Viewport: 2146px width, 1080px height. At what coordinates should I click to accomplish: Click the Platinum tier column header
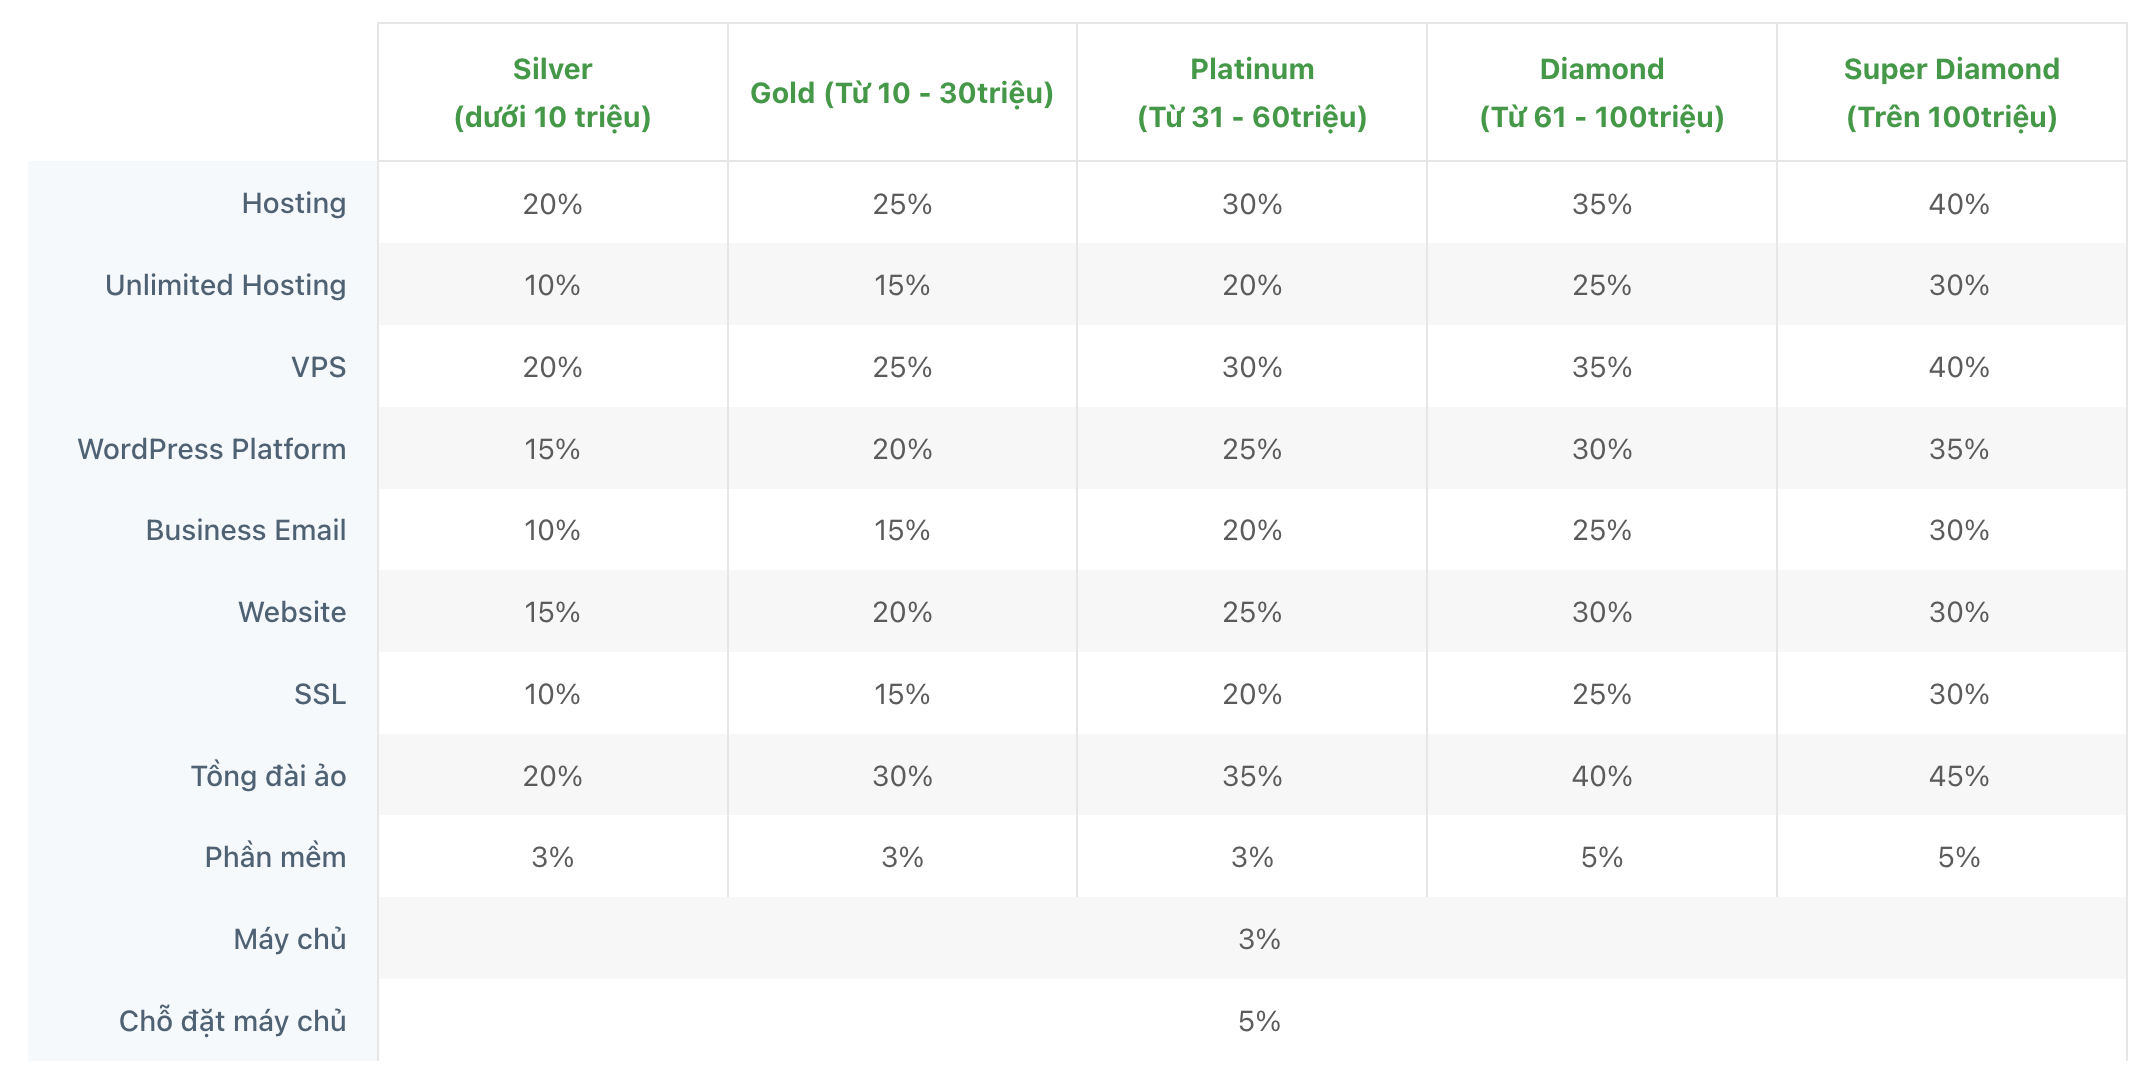tap(1251, 93)
